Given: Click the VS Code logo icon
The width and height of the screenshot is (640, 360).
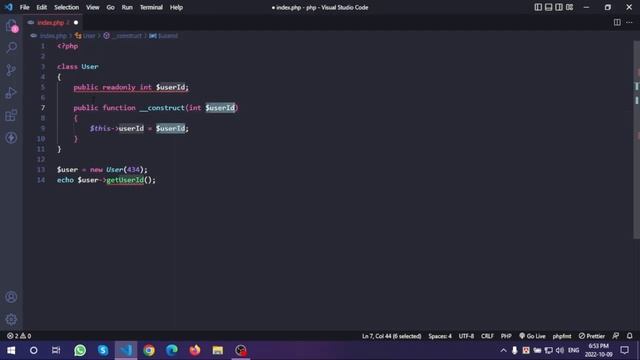Looking at the screenshot, I should 9,7.
